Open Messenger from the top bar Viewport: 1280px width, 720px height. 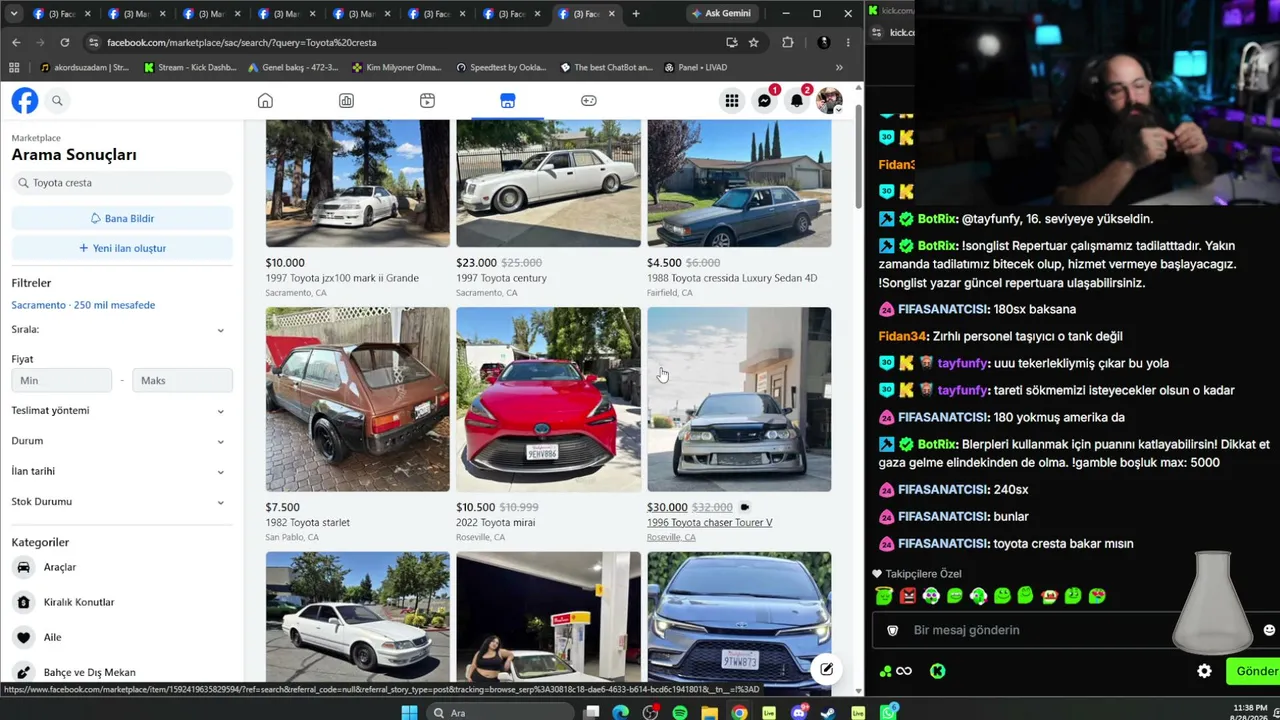[764, 100]
